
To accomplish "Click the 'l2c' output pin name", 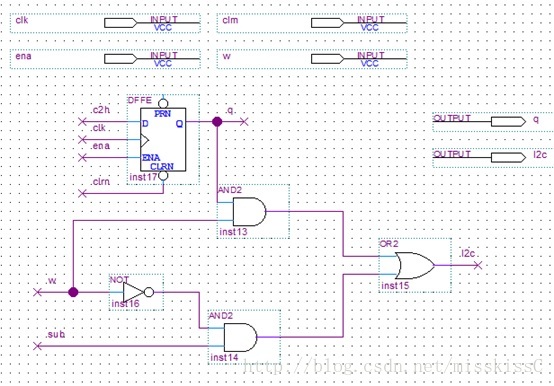I will coord(540,155).
